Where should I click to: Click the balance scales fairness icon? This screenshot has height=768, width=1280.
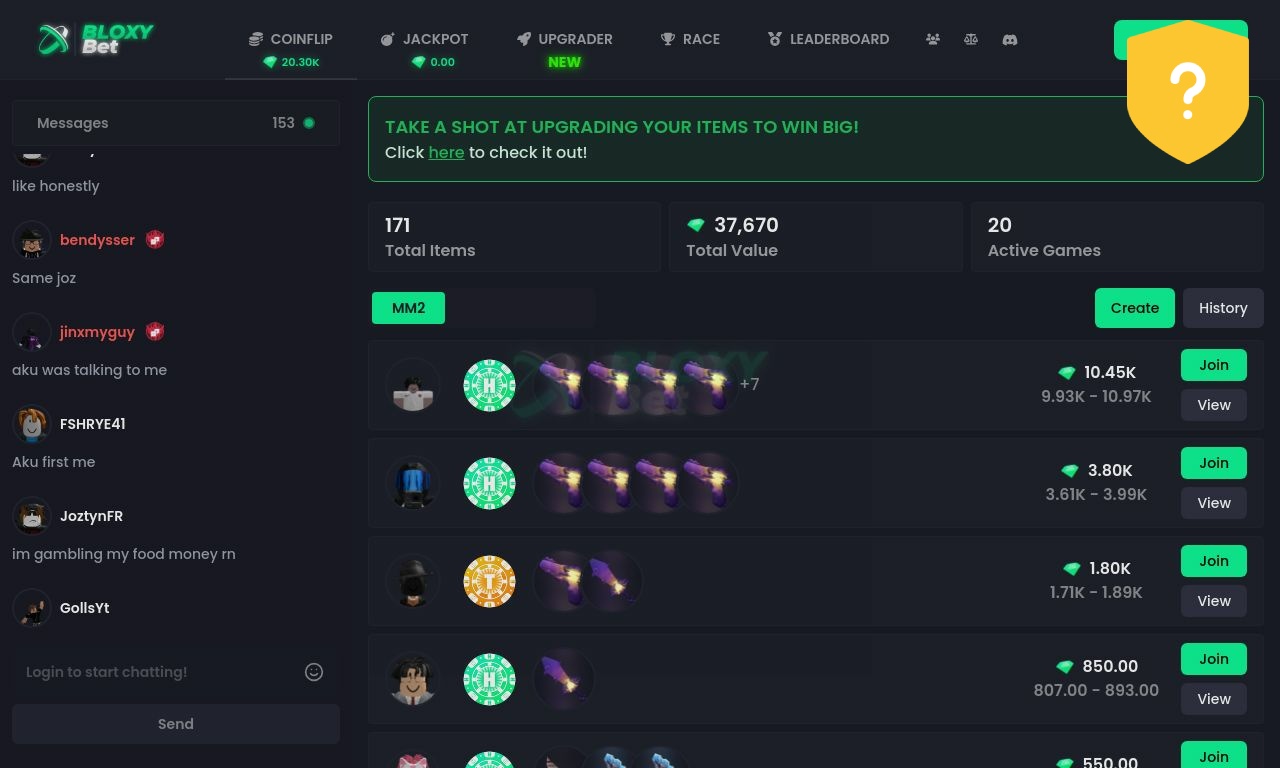(971, 39)
